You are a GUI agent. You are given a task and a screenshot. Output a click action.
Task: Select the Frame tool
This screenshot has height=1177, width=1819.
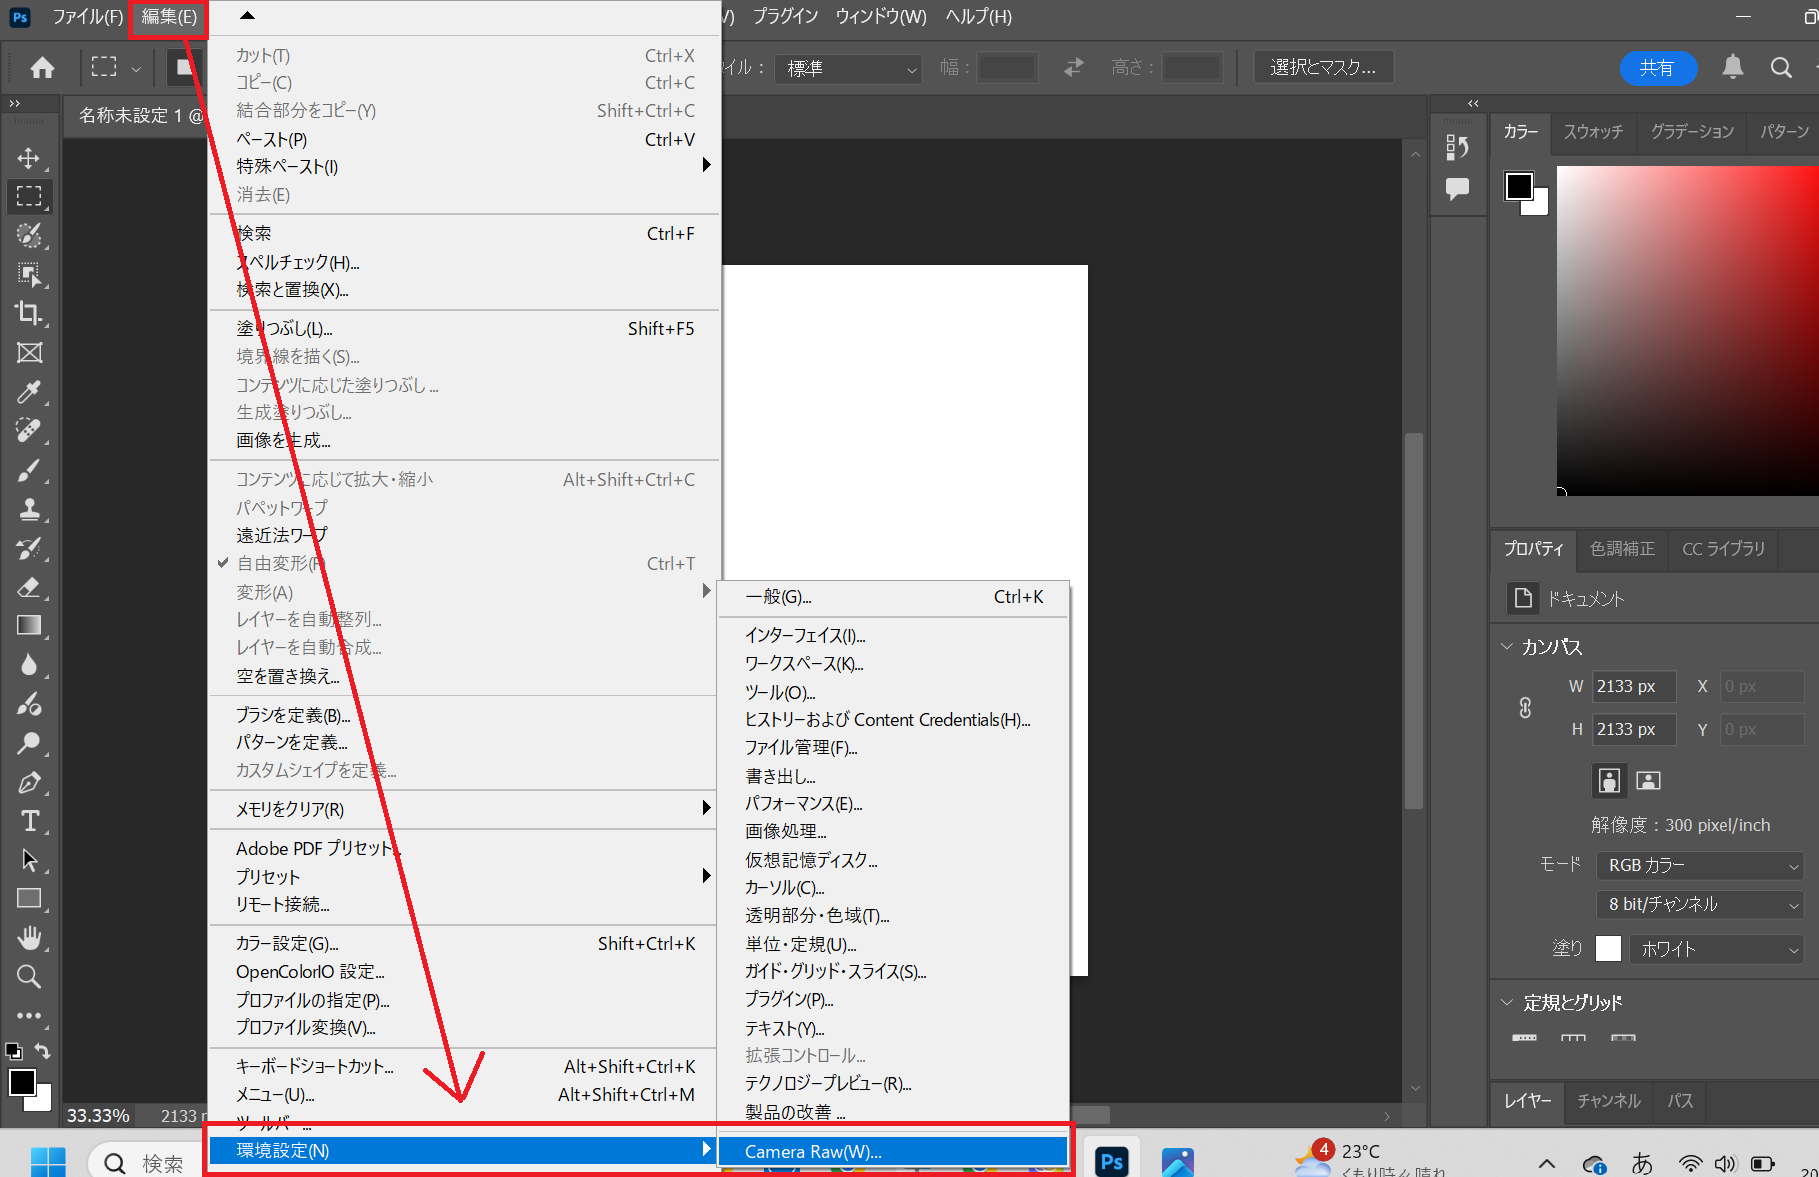pyautogui.click(x=29, y=352)
